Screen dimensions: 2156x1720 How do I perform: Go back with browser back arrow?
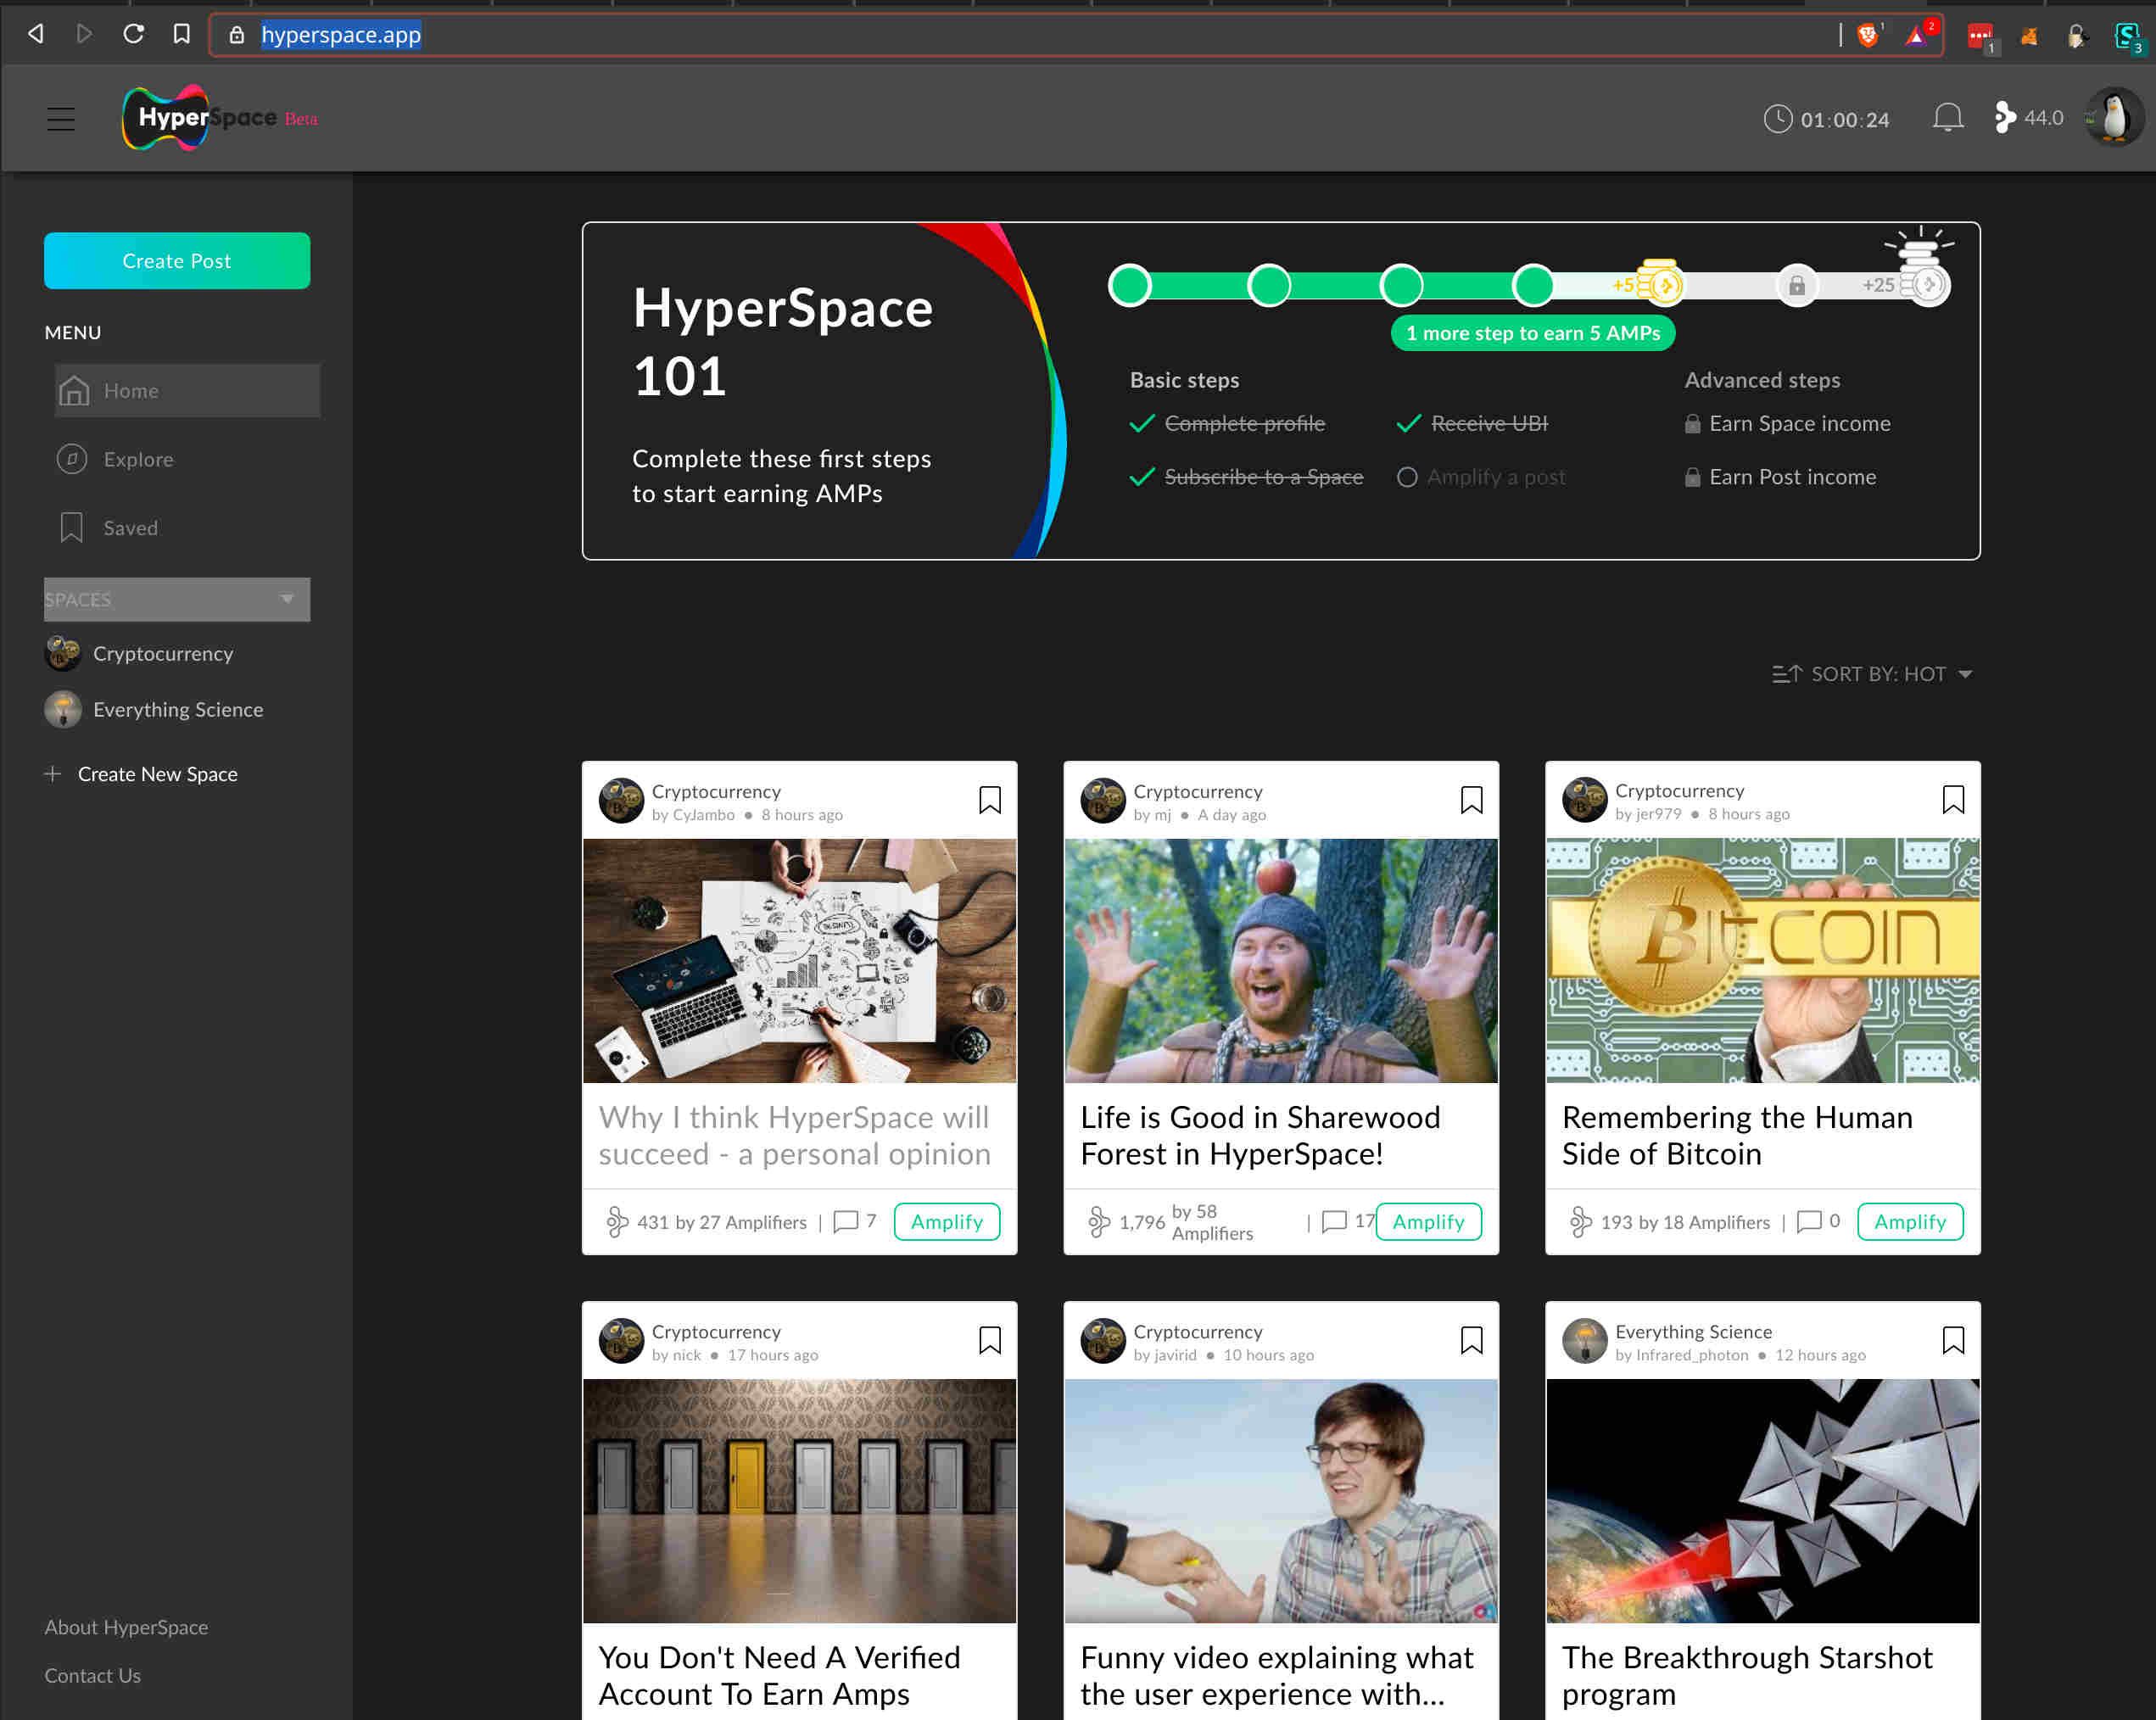click(x=36, y=34)
